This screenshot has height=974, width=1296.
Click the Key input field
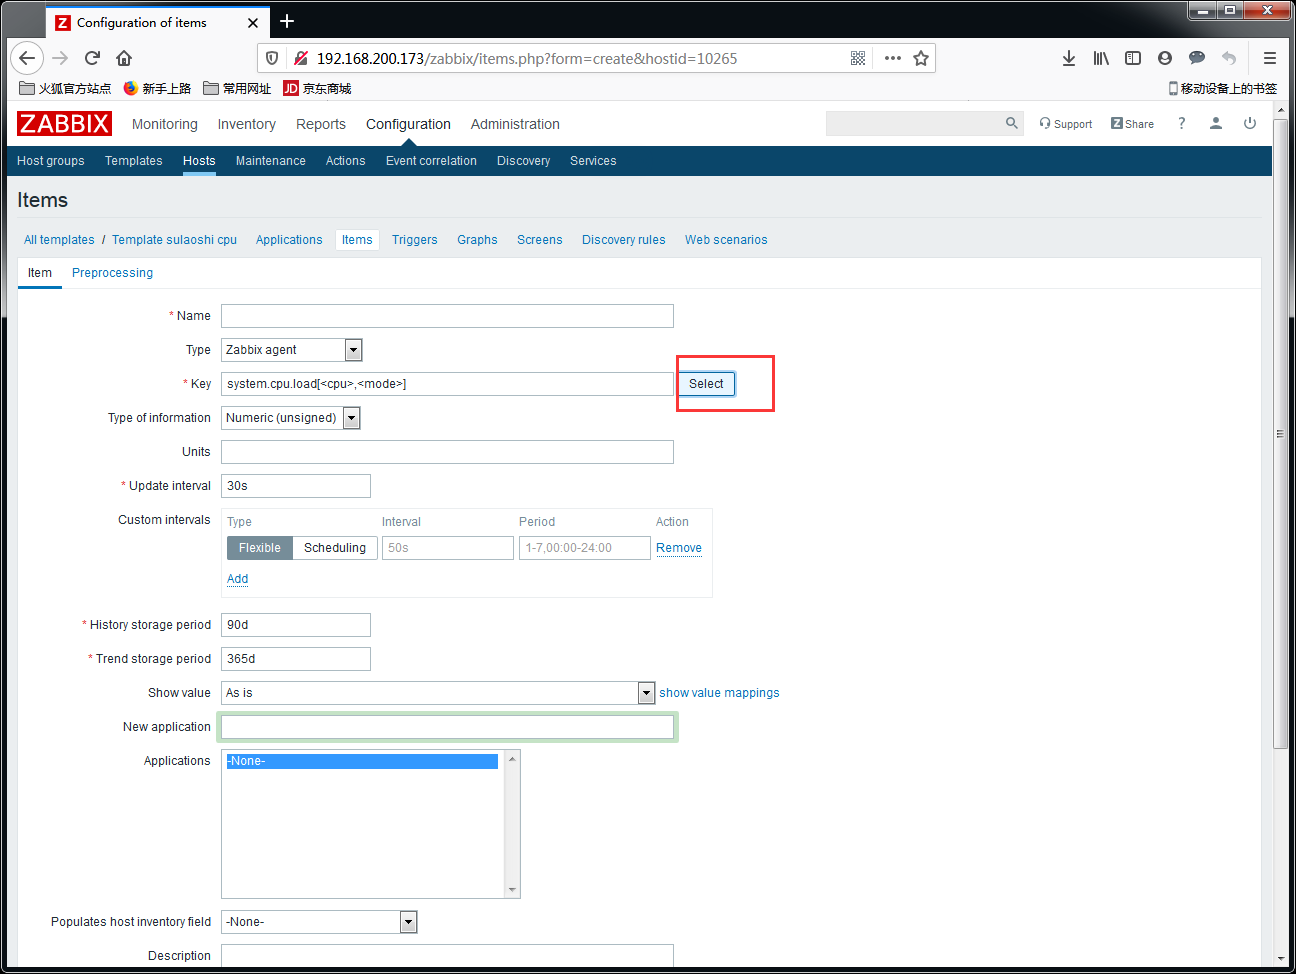(x=447, y=384)
